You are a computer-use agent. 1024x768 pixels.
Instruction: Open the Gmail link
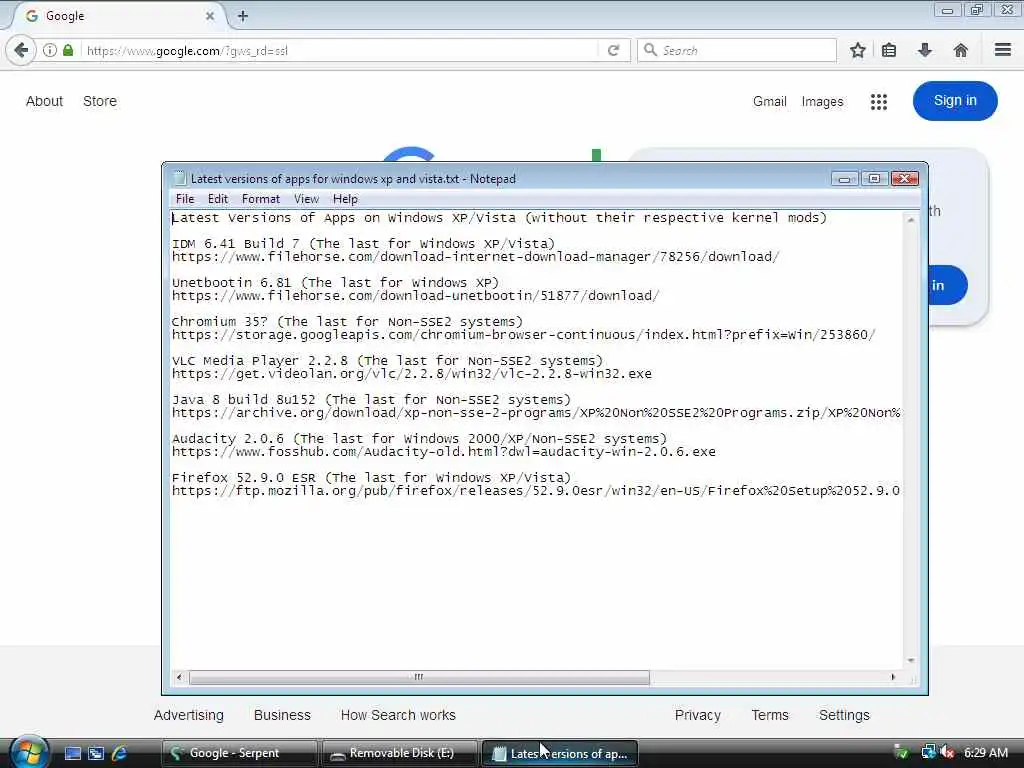tap(769, 101)
